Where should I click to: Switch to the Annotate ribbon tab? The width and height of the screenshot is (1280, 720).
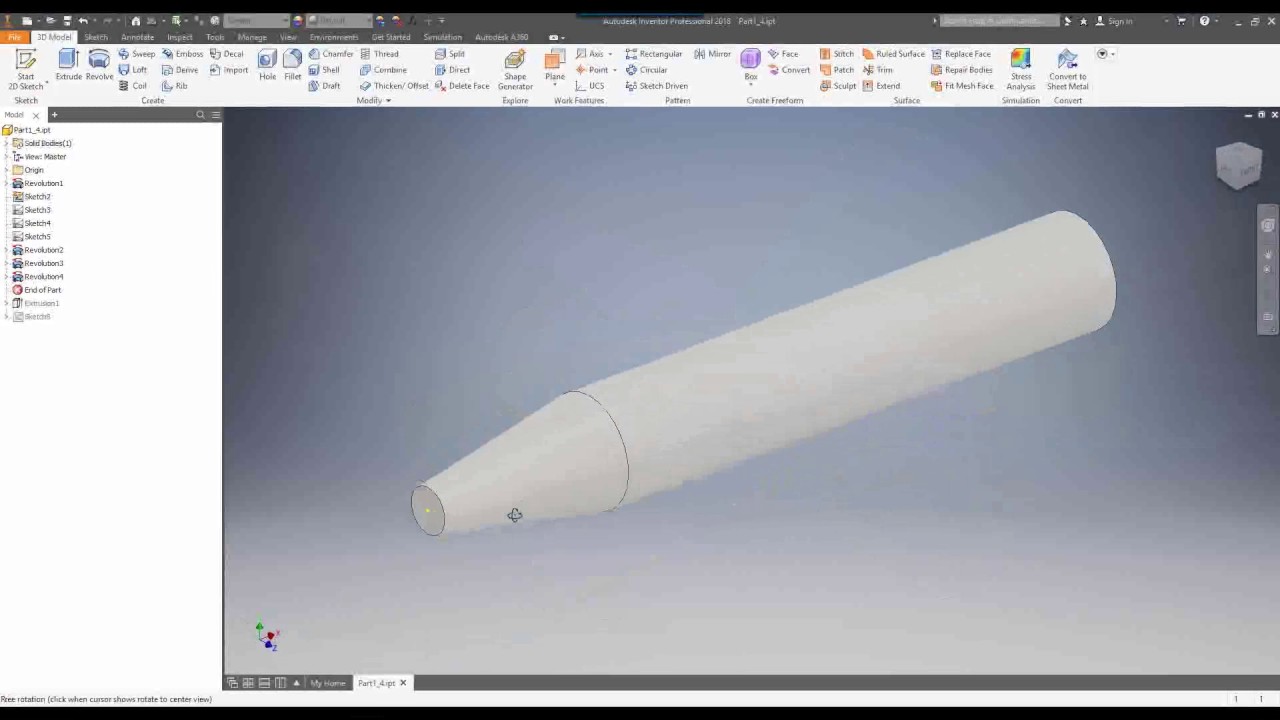[138, 37]
